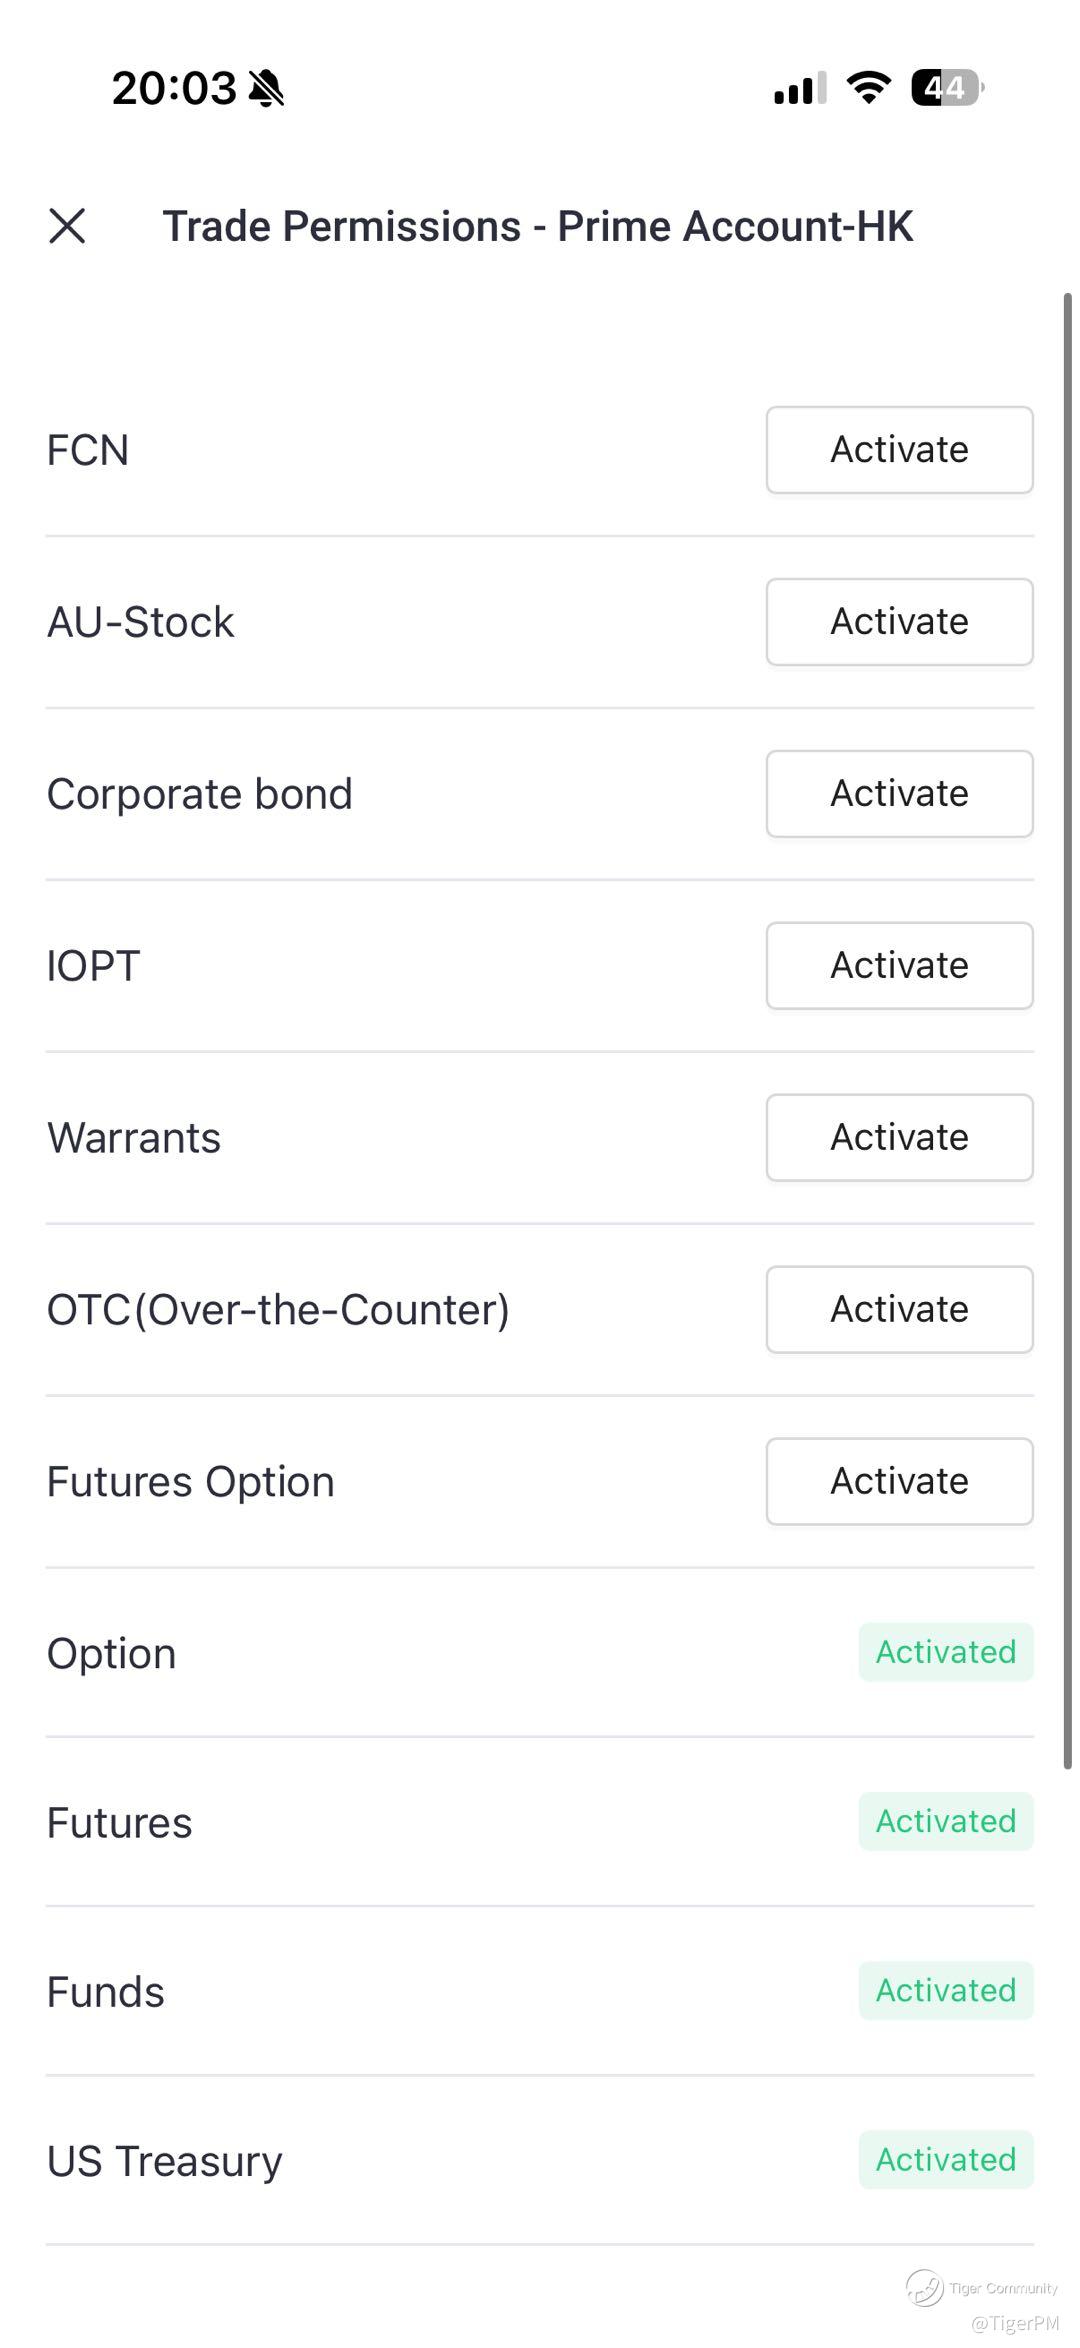Tap the Tiger Community watermark logo
This screenshot has width=1080, height=2348.
[x=925, y=2287]
